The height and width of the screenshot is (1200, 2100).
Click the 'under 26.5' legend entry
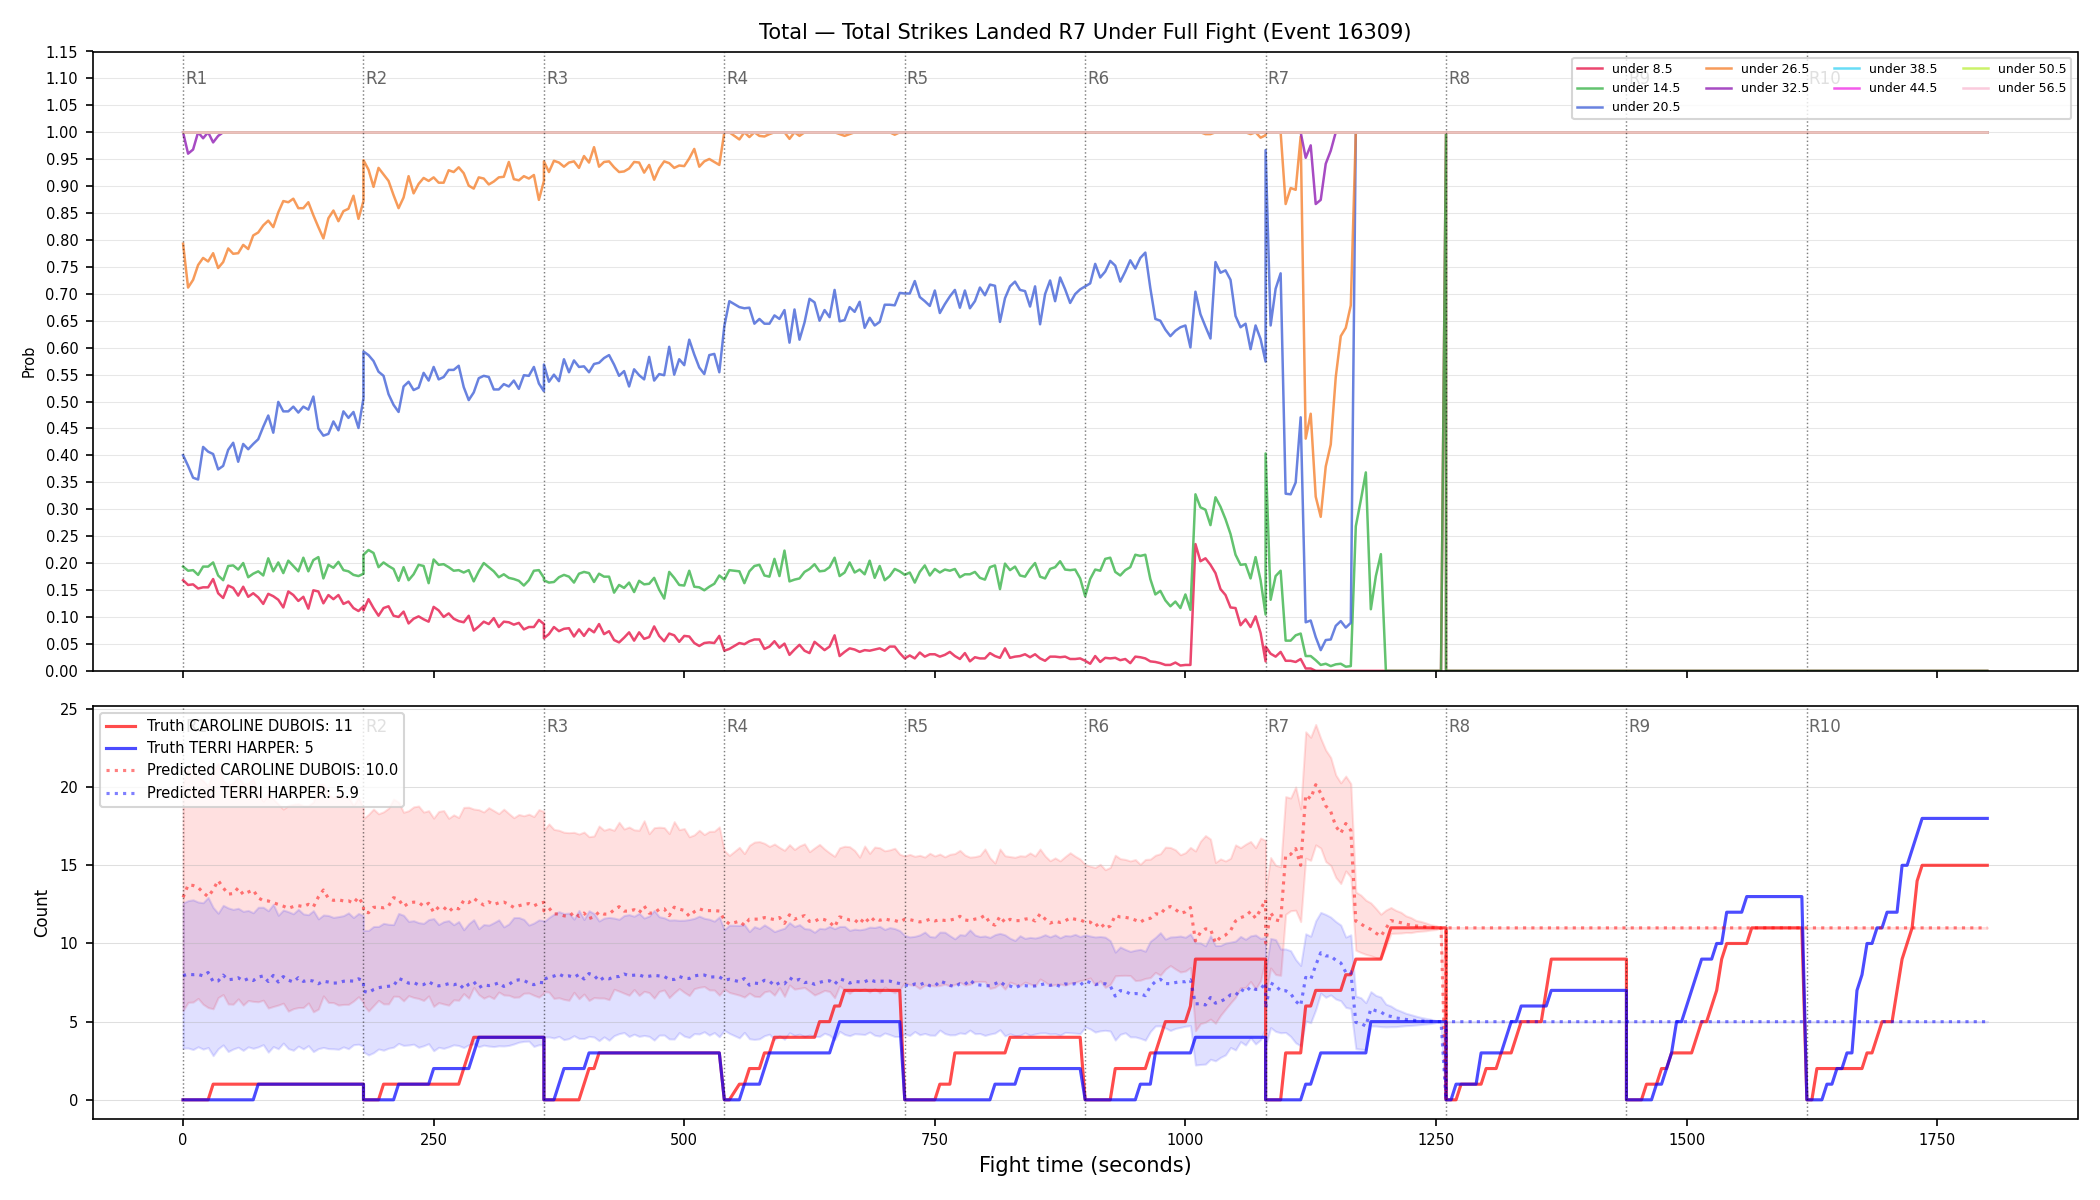tap(1757, 69)
